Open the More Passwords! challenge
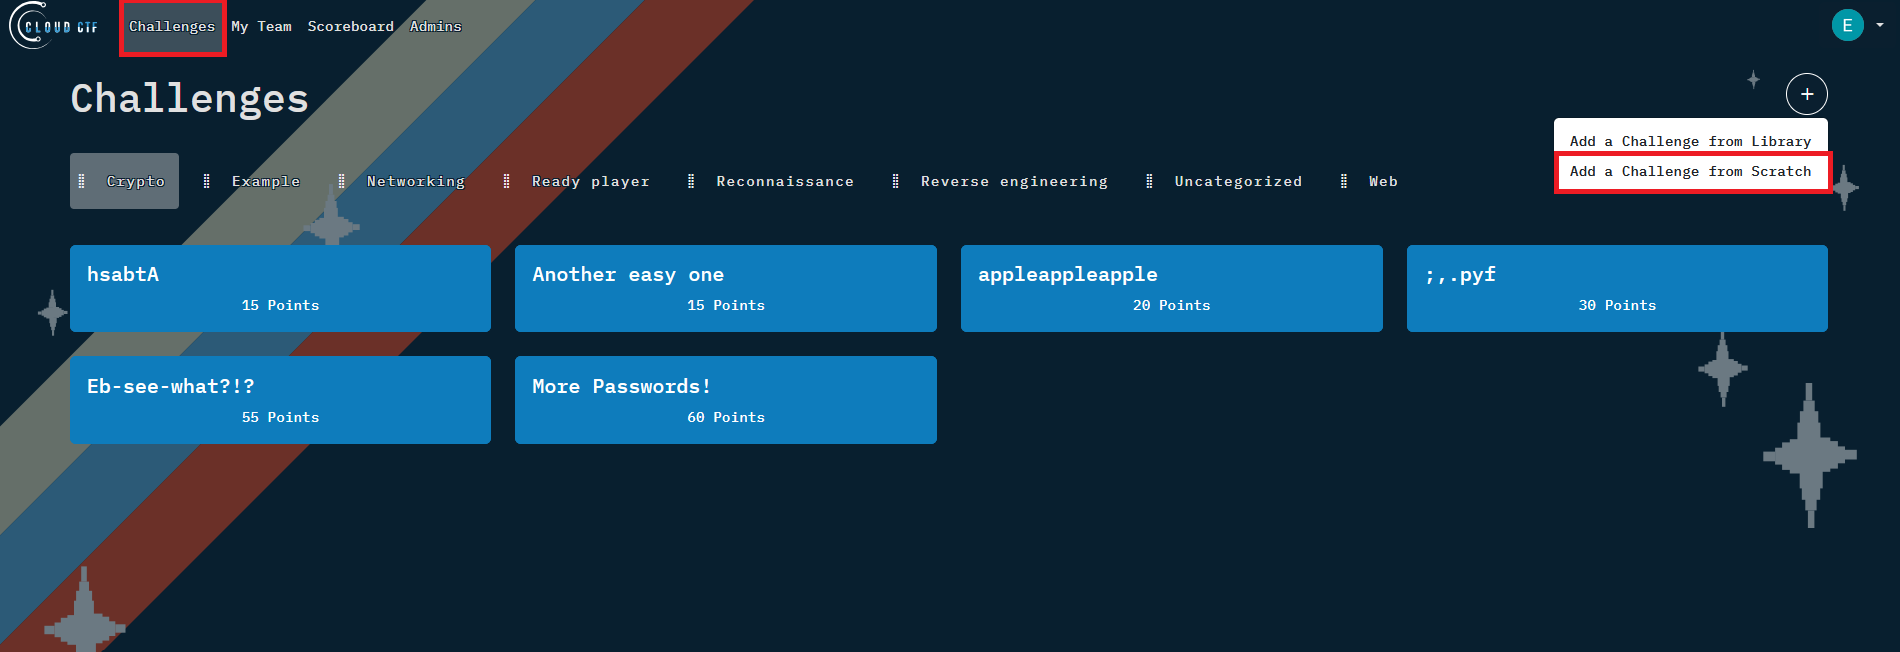 click(725, 400)
